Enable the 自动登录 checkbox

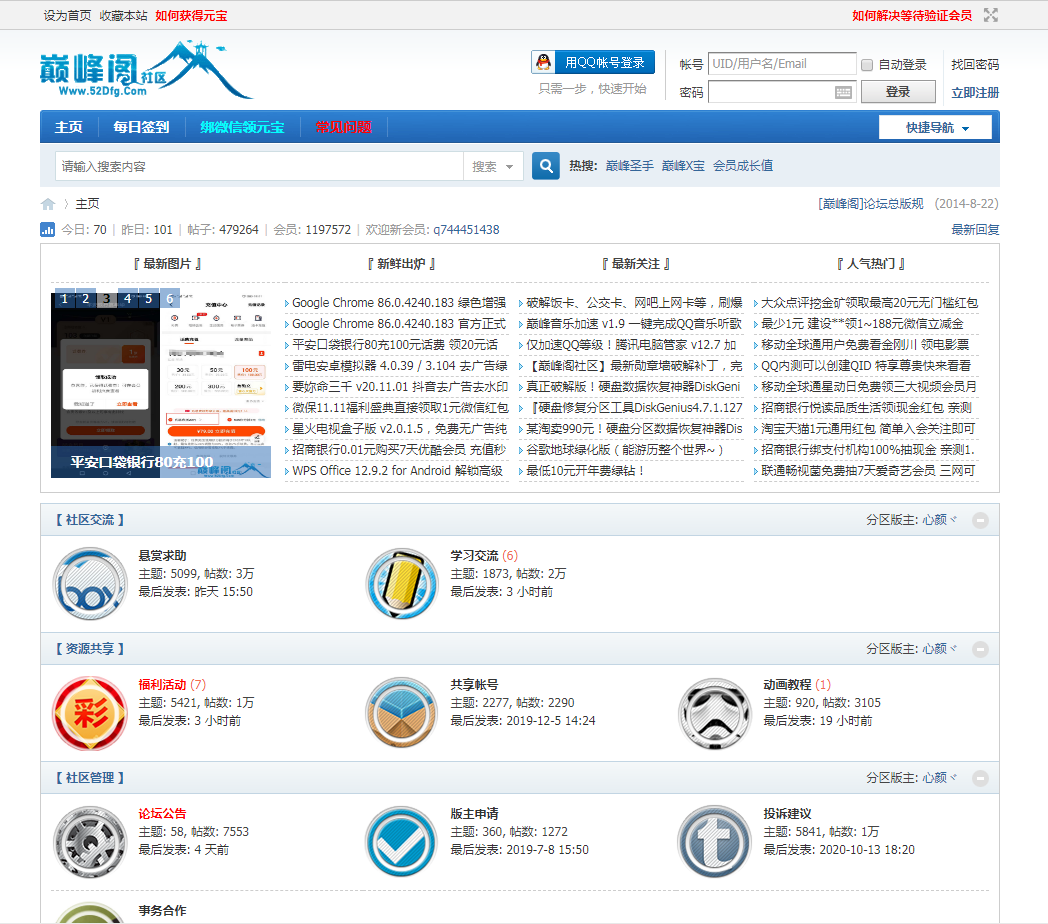point(867,65)
